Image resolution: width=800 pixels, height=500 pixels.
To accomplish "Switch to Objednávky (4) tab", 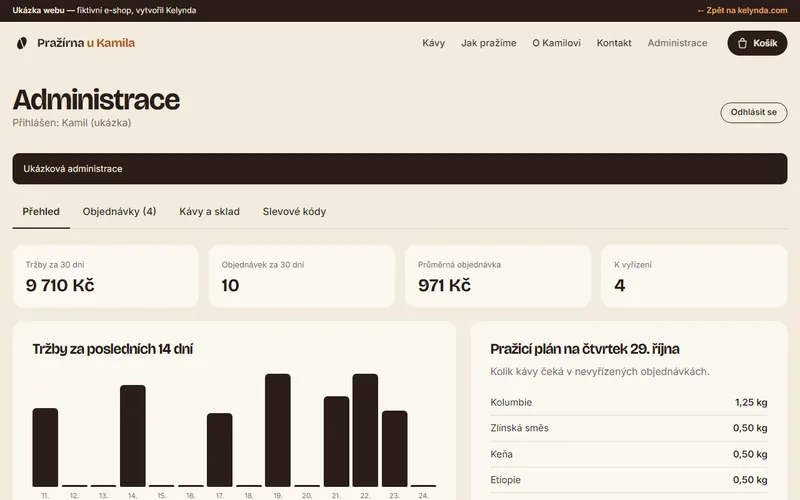I will (119, 212).
